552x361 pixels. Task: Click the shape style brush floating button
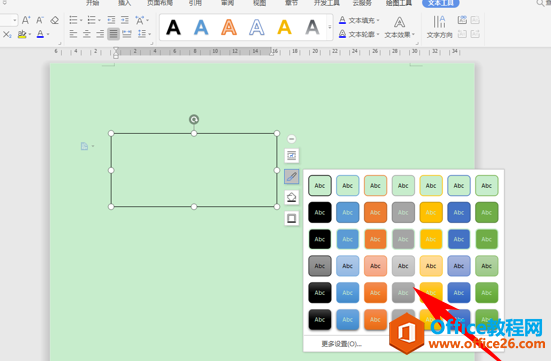point(291,176)
